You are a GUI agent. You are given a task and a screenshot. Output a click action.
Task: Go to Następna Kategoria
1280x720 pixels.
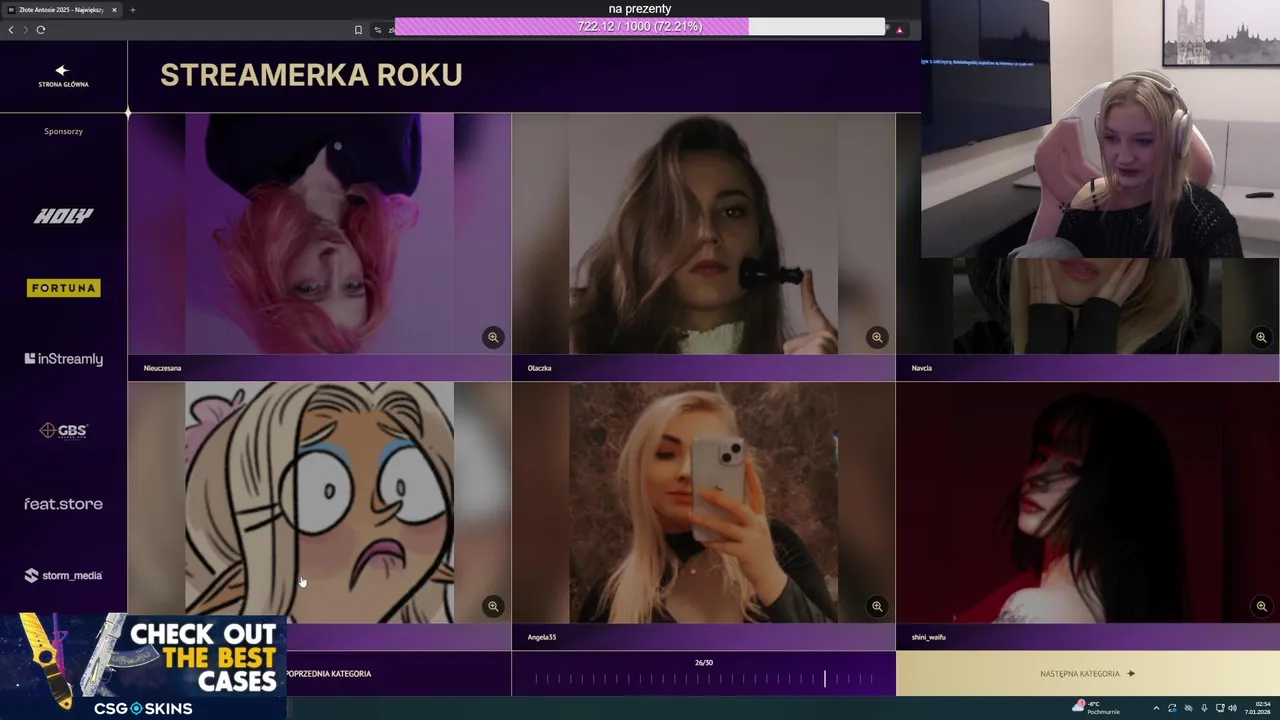click(x=1087, y=673)
